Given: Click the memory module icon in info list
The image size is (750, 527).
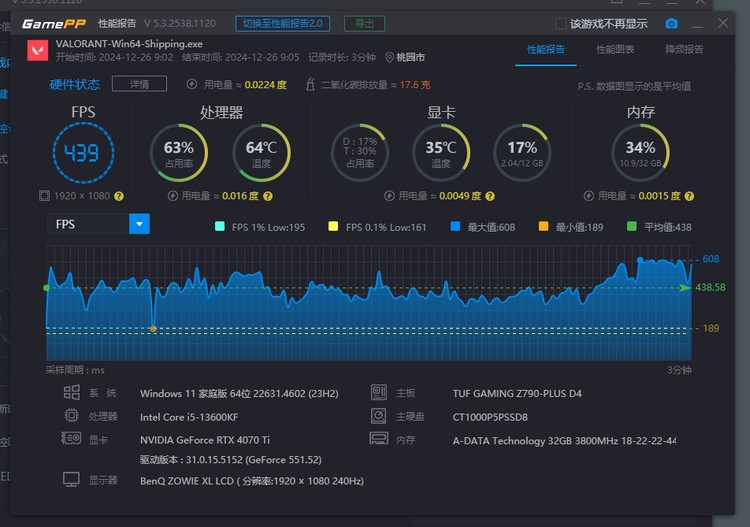Looking at the screenshot, I should (379, 438).
